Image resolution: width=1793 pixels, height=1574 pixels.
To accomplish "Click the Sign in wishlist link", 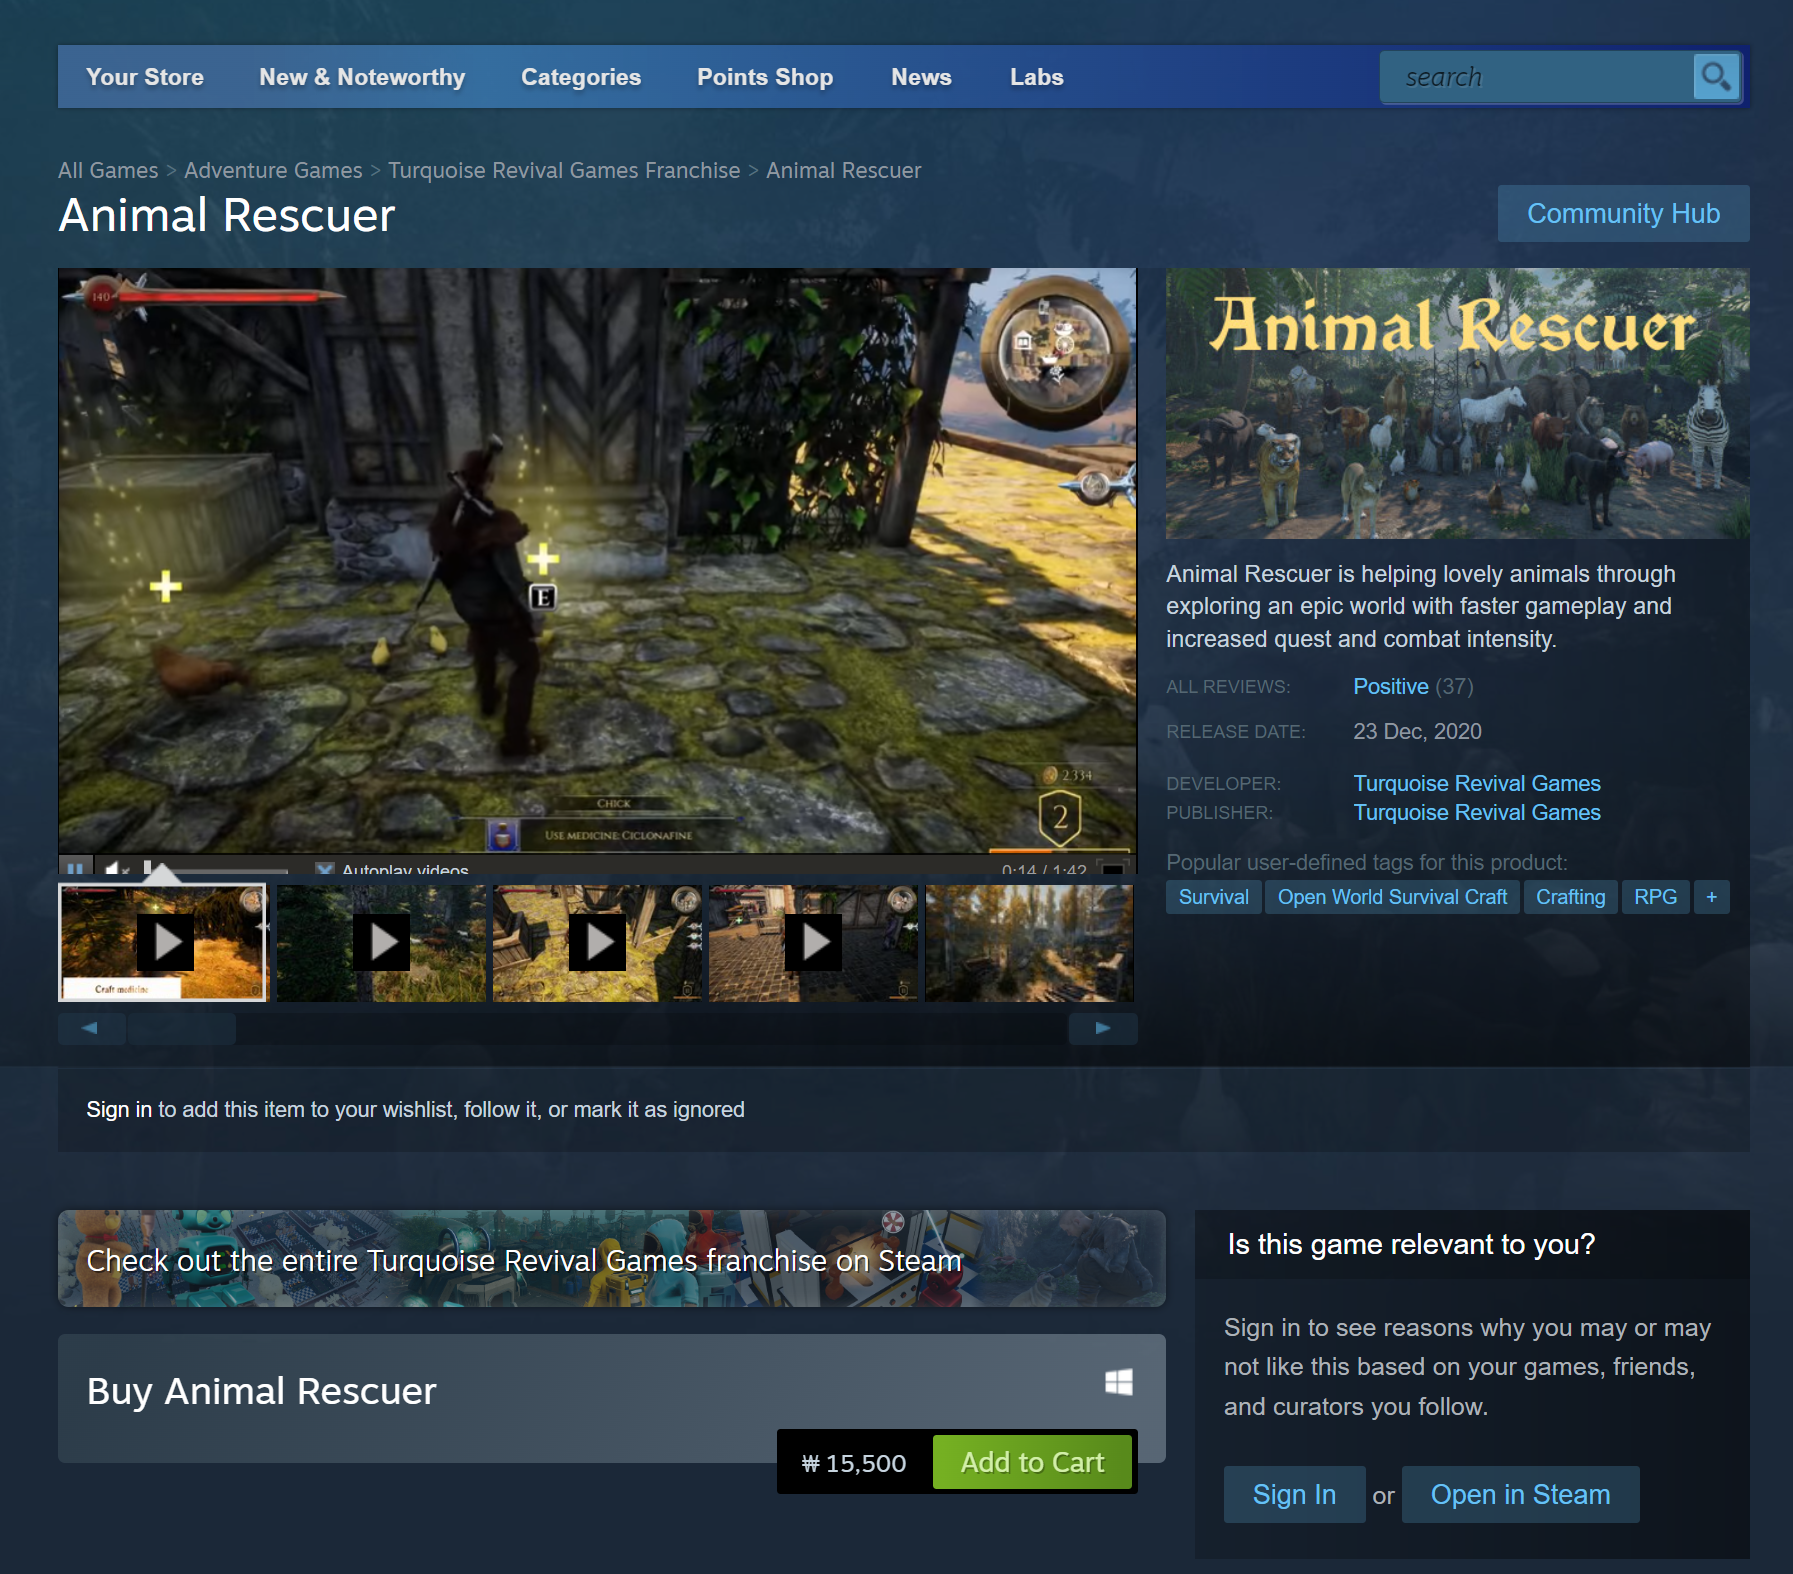I will click(x=119, y=1109).
